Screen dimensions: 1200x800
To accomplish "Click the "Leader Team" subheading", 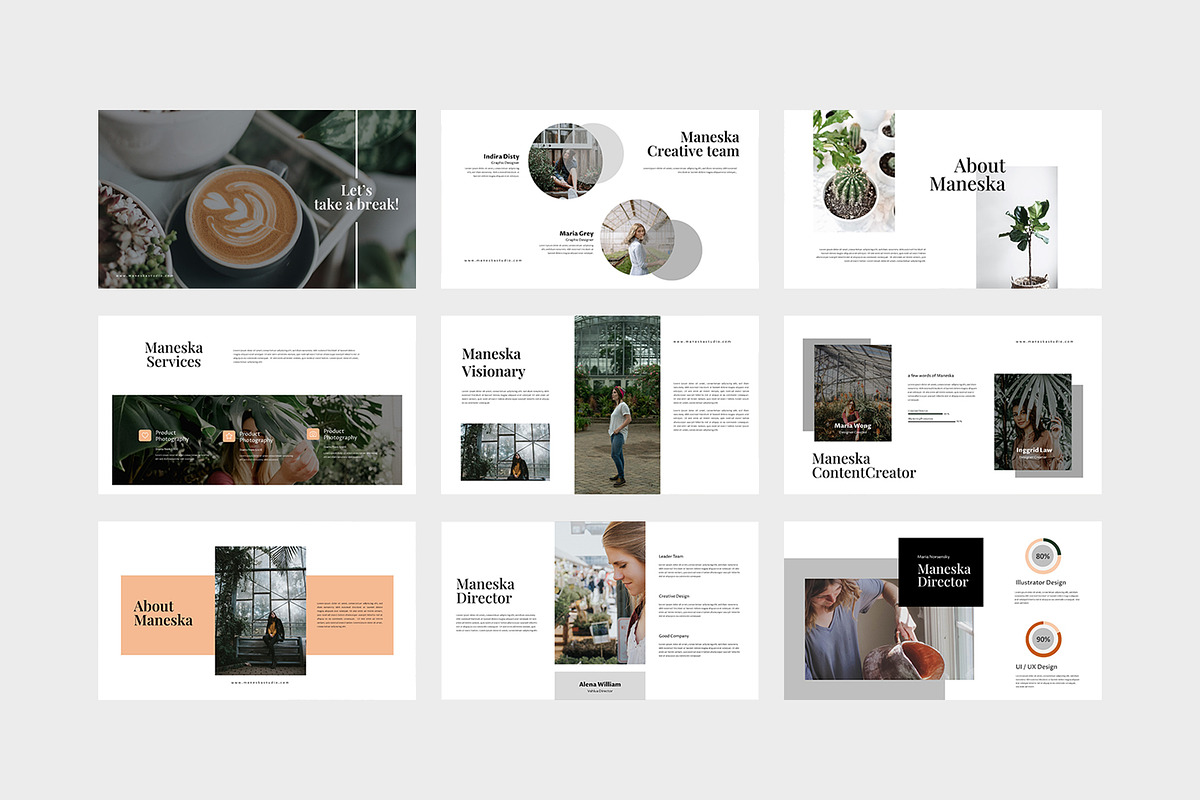I will 671,556.
